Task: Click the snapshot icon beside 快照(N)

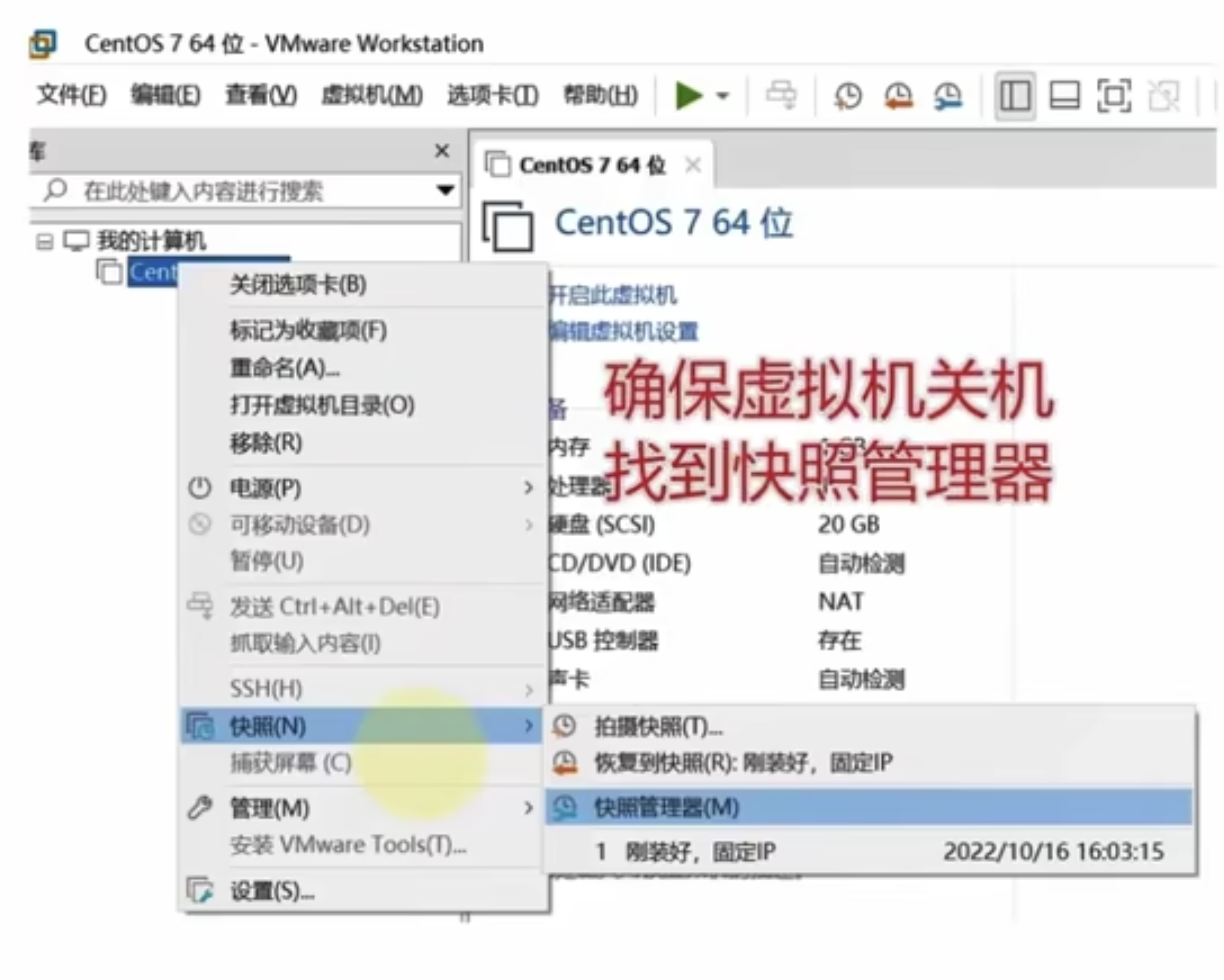Action: click(x=201, y=726)
